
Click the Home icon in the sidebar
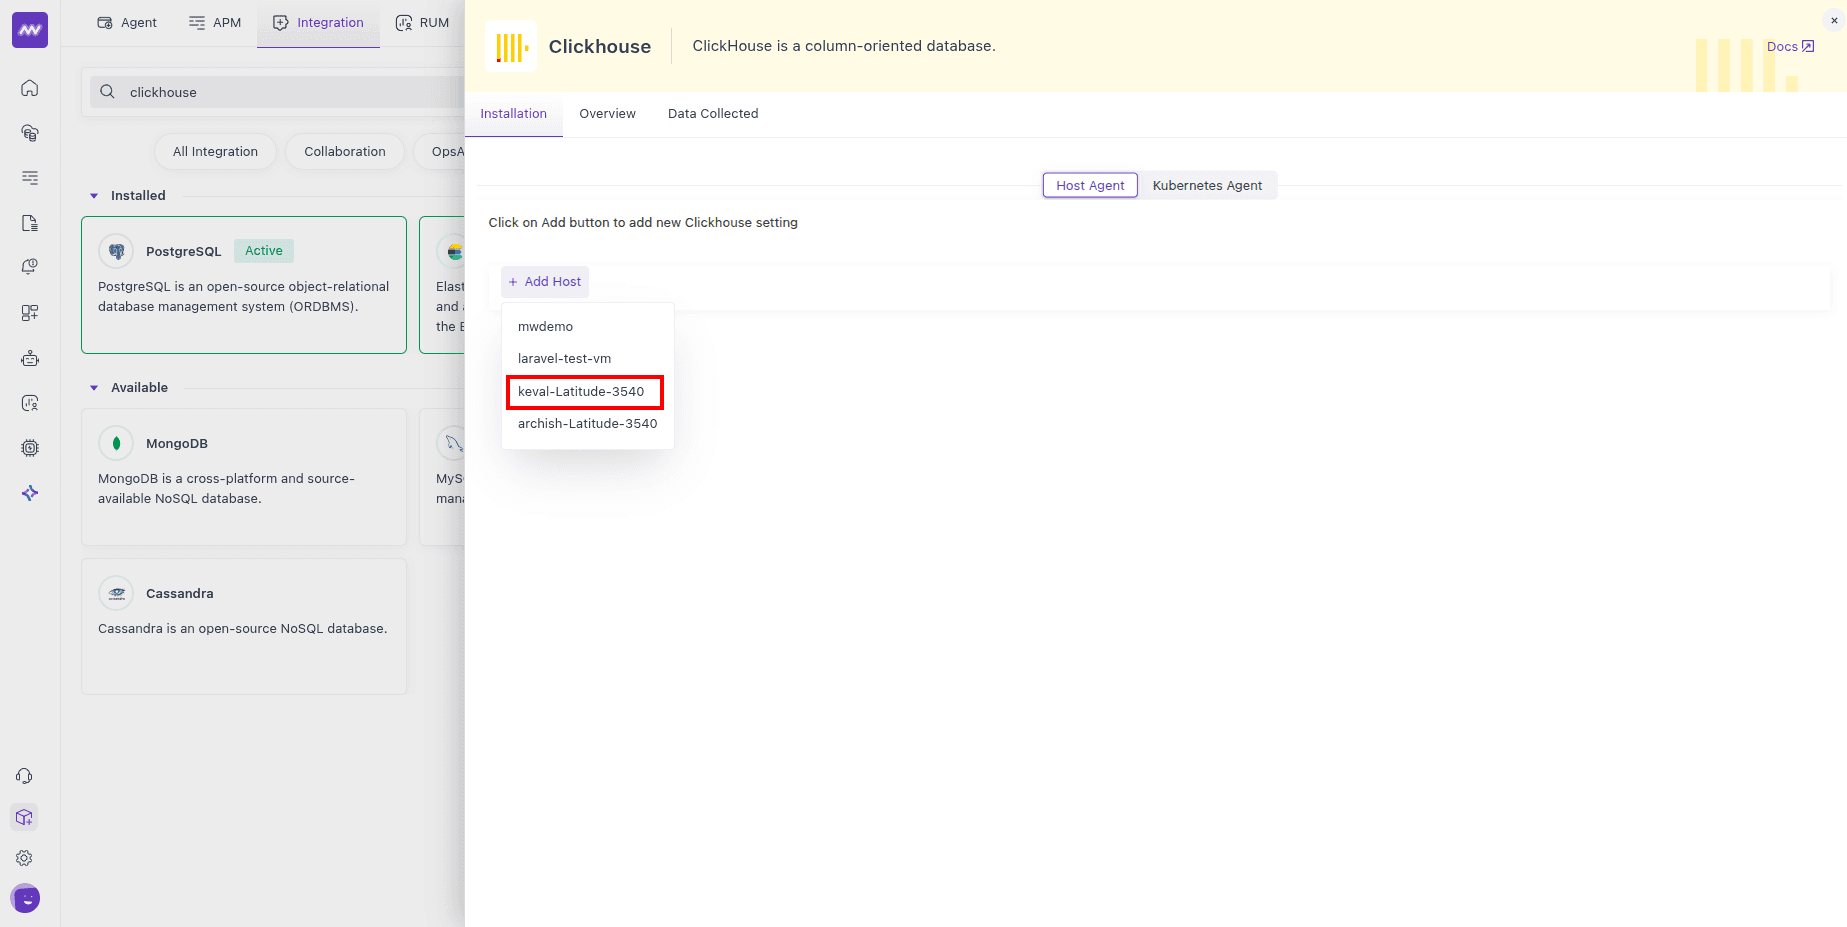coord(30,88)
